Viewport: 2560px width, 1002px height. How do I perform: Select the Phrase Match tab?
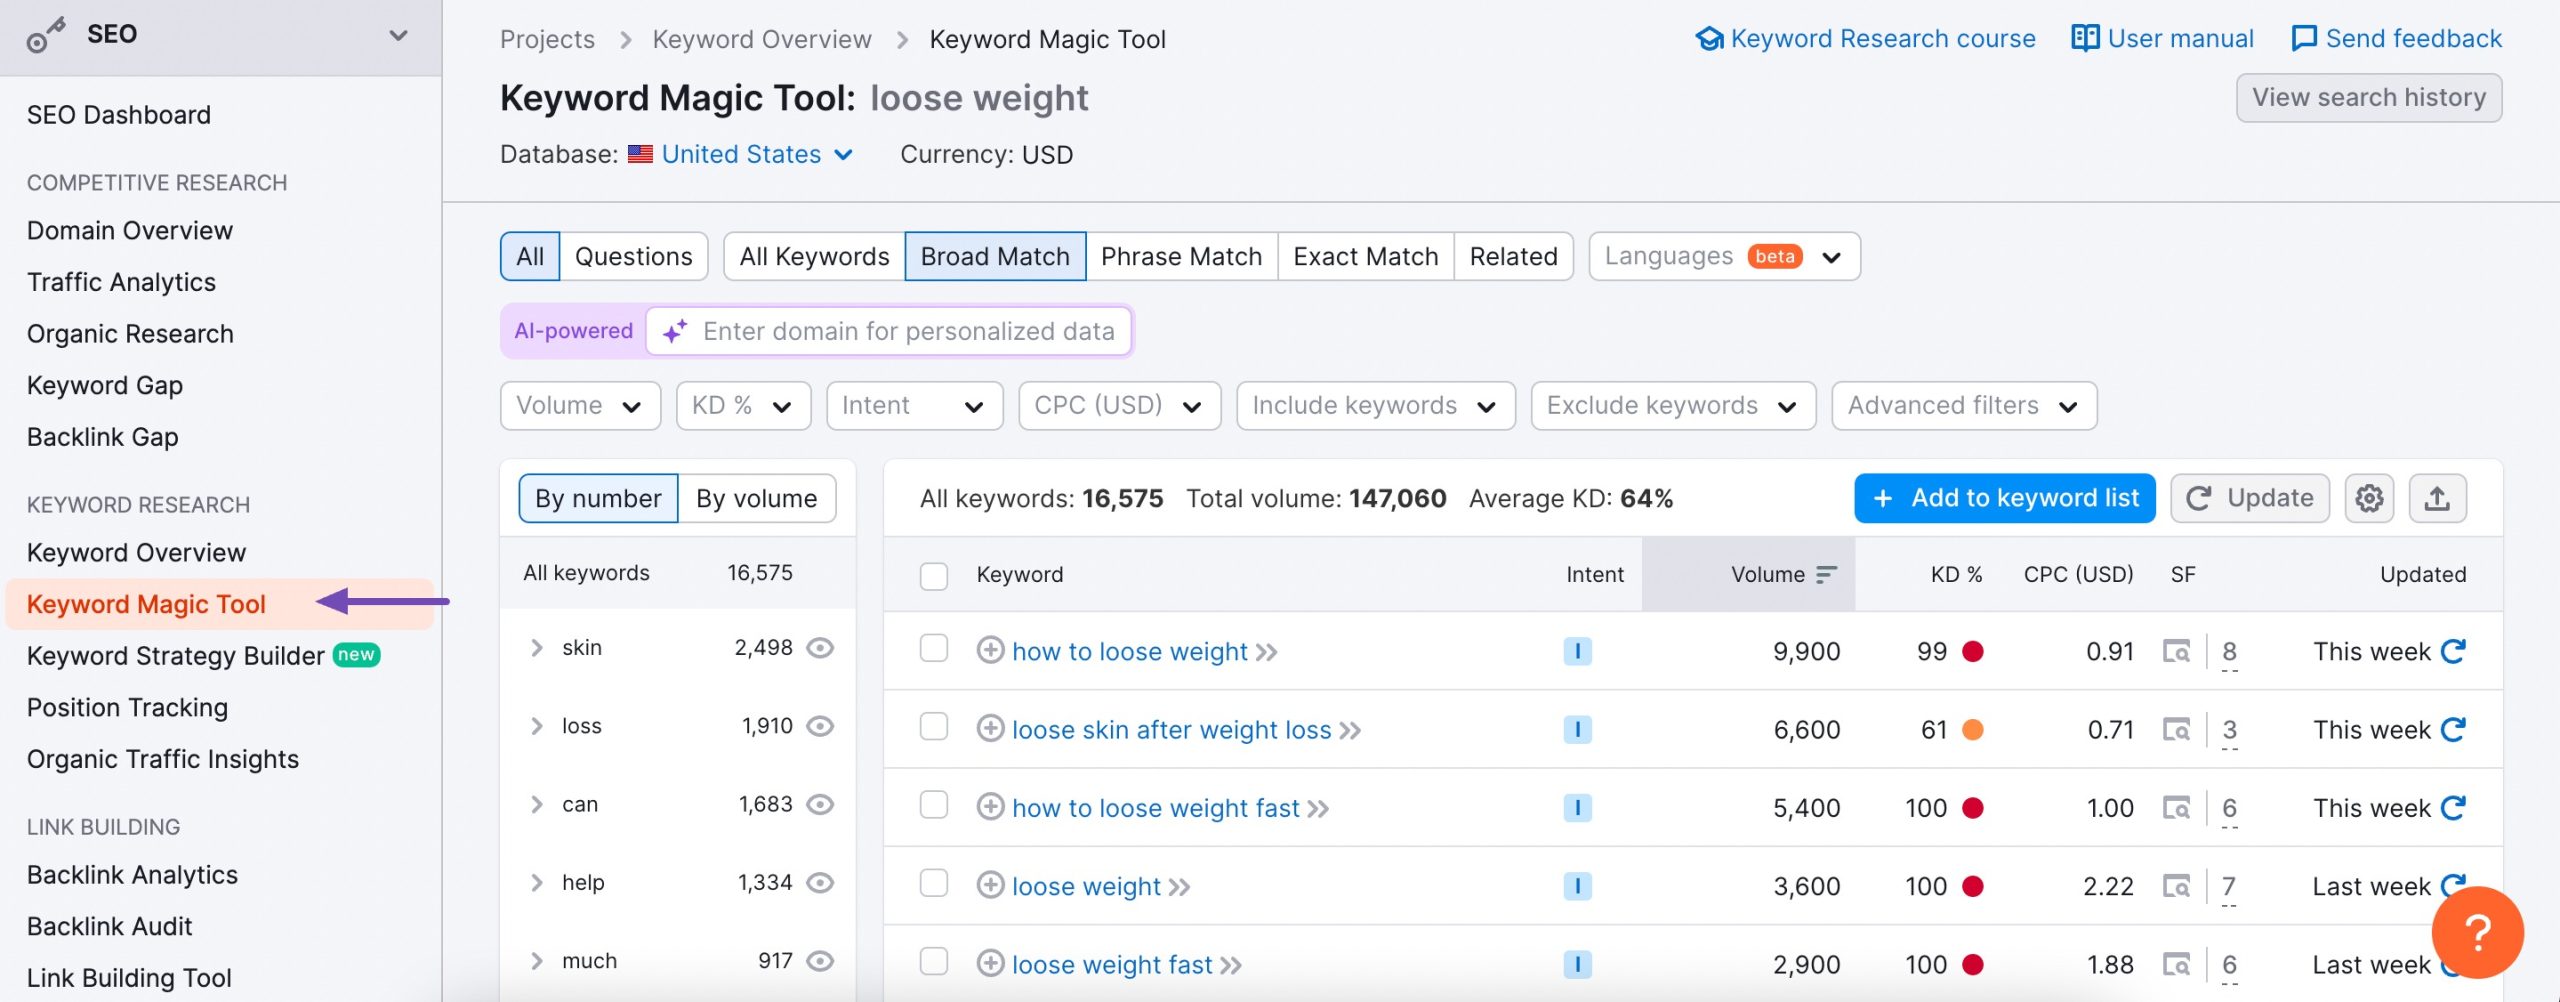tap(1181, 256)
